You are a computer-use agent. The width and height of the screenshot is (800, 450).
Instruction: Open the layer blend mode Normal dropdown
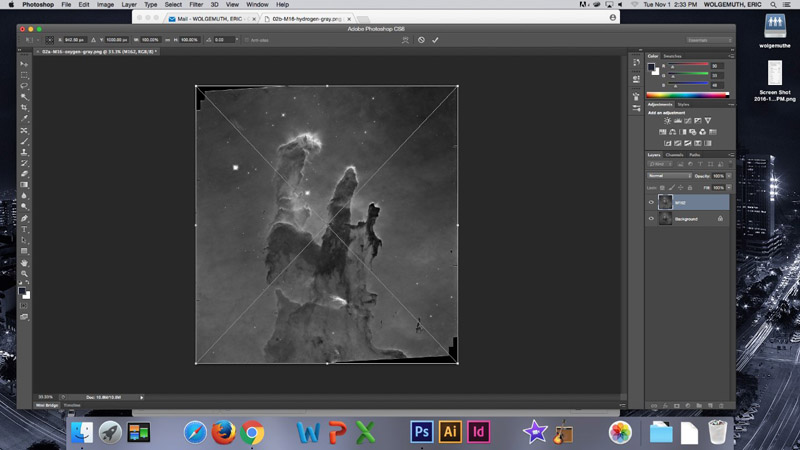[x=668, y=176]
